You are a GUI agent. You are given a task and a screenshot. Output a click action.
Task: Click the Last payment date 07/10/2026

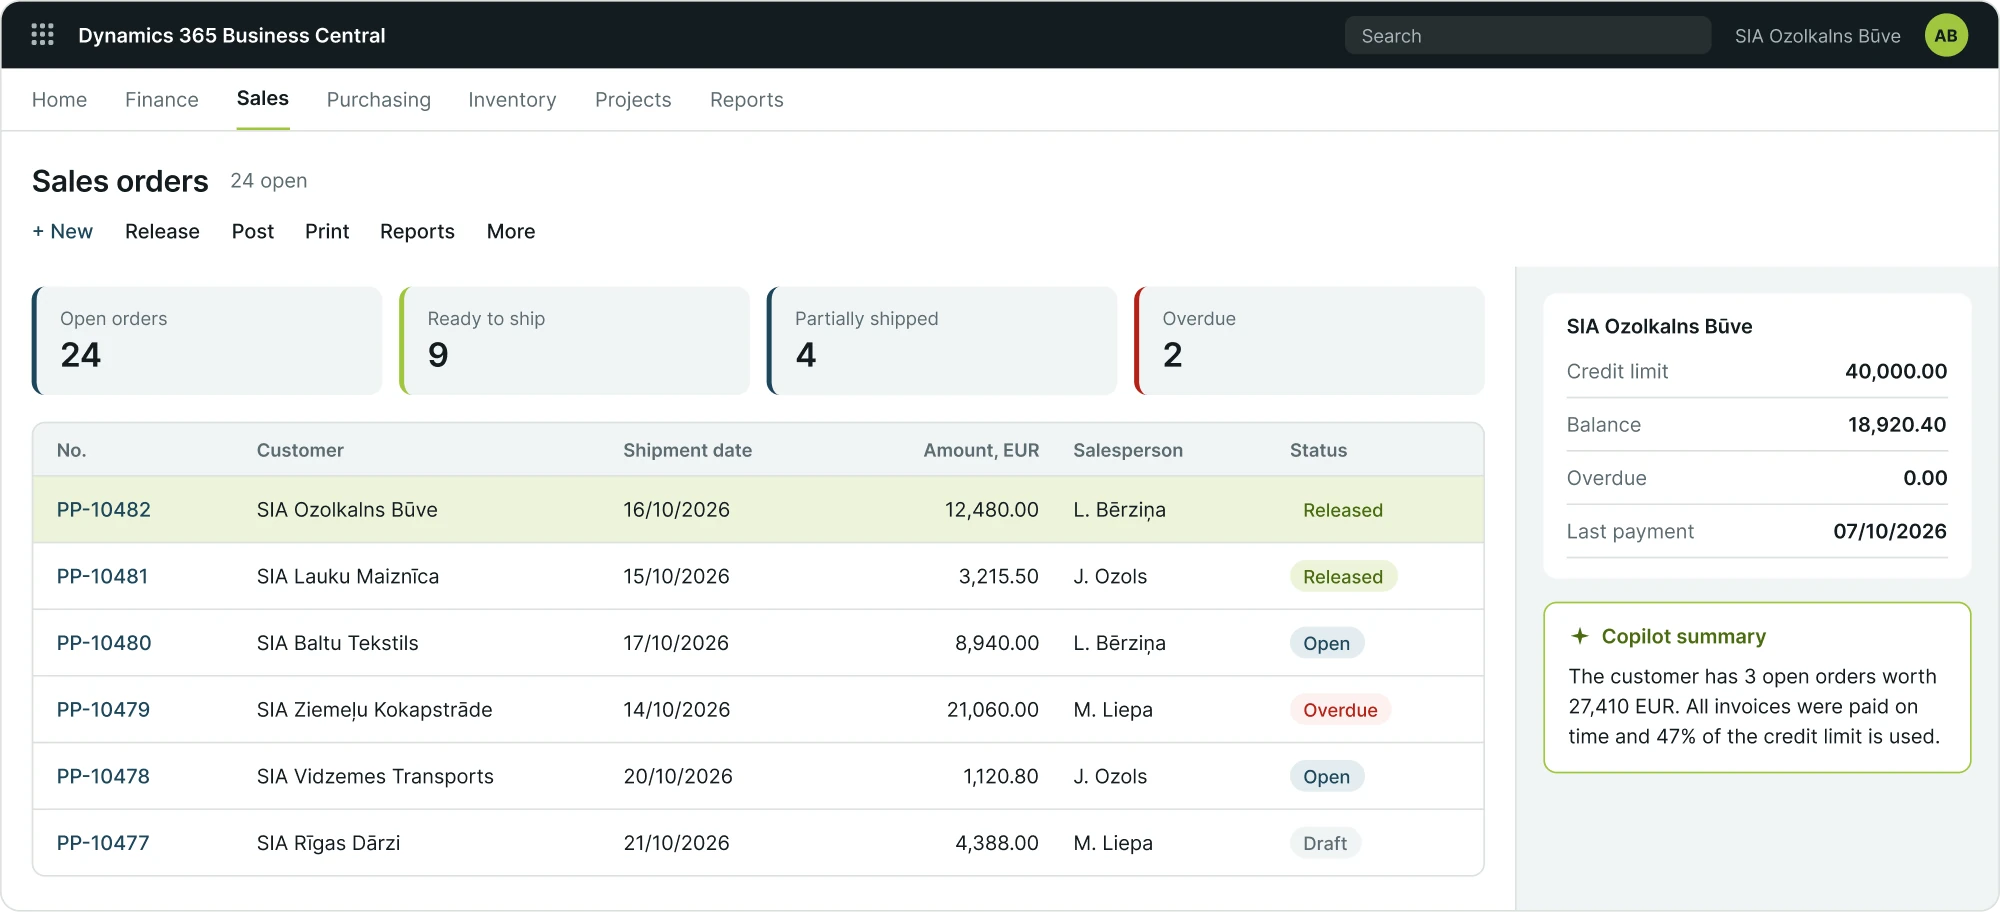pos(1890,531)
